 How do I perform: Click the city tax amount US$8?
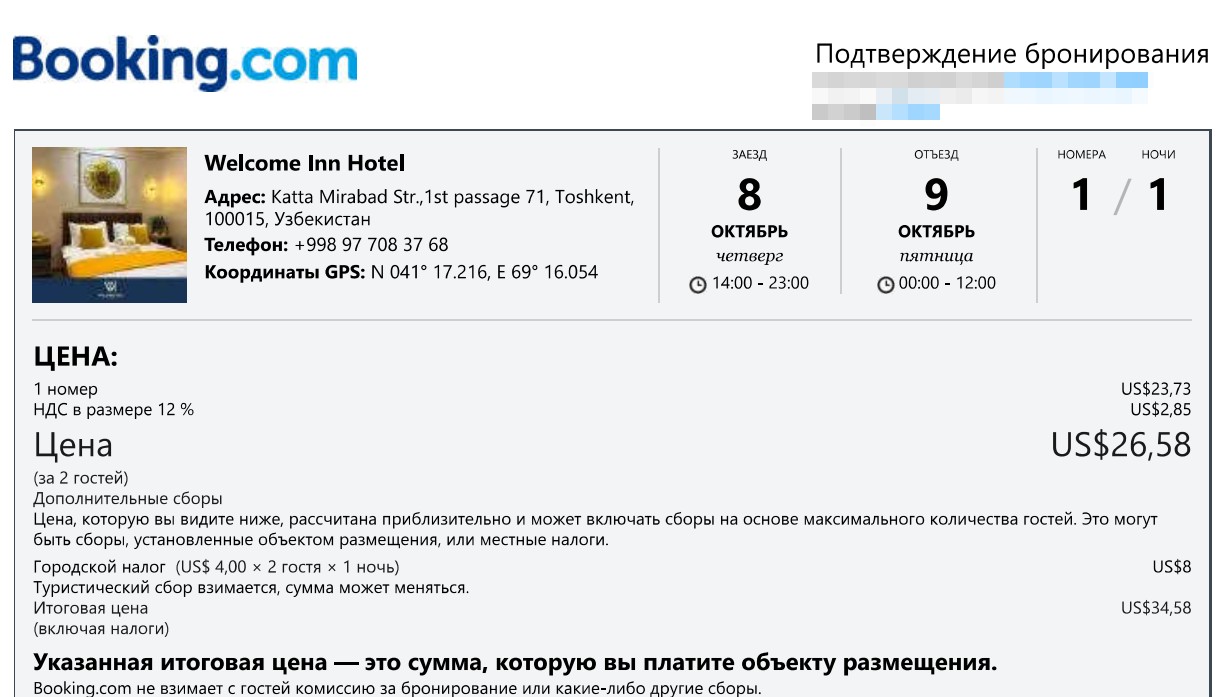[x=1172, y=567]
